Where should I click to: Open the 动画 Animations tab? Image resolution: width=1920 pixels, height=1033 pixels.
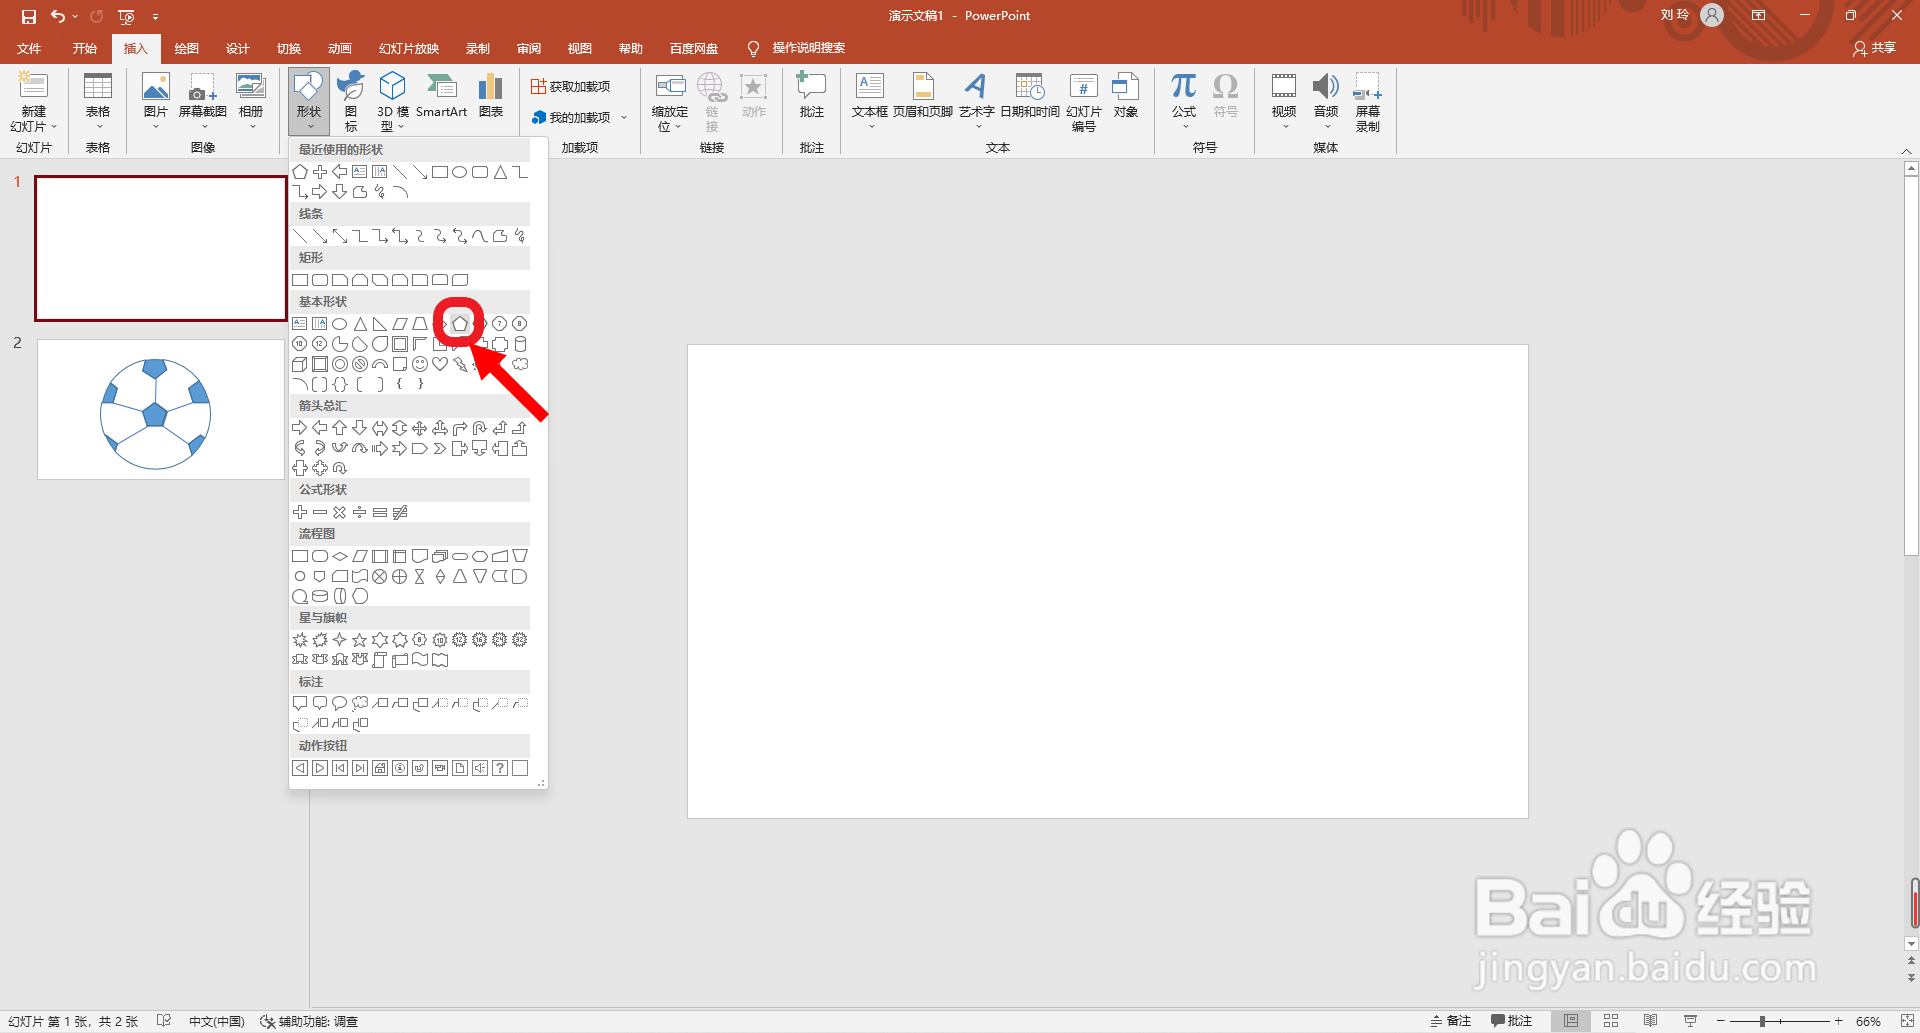point(340,48)
